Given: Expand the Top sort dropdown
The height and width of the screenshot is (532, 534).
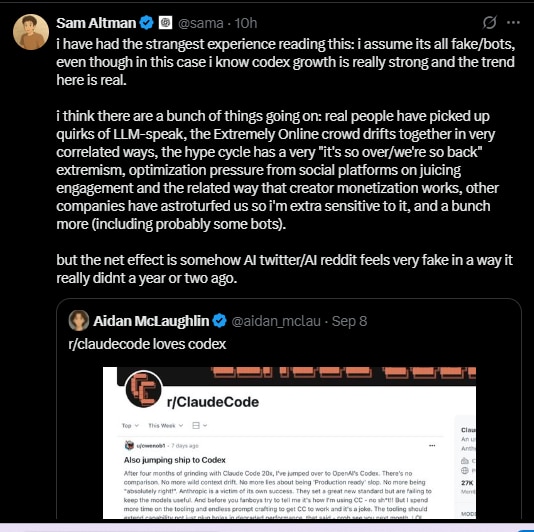Looking at the screenshot, I should pos(130,425).
